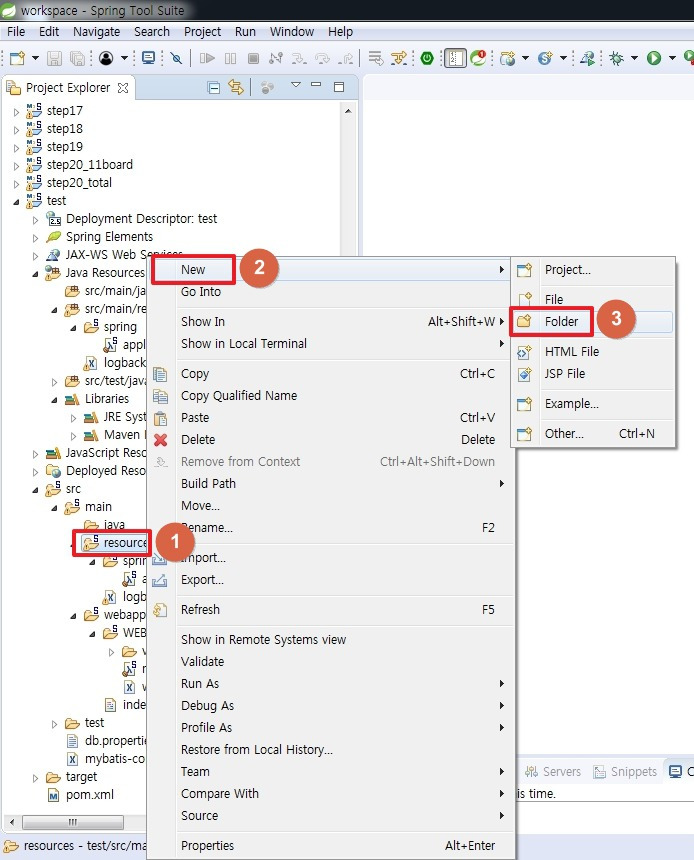Screen dimensions: 694x860
Task: Click the New wizard toolbar icon
Action: tap(17, 58)
